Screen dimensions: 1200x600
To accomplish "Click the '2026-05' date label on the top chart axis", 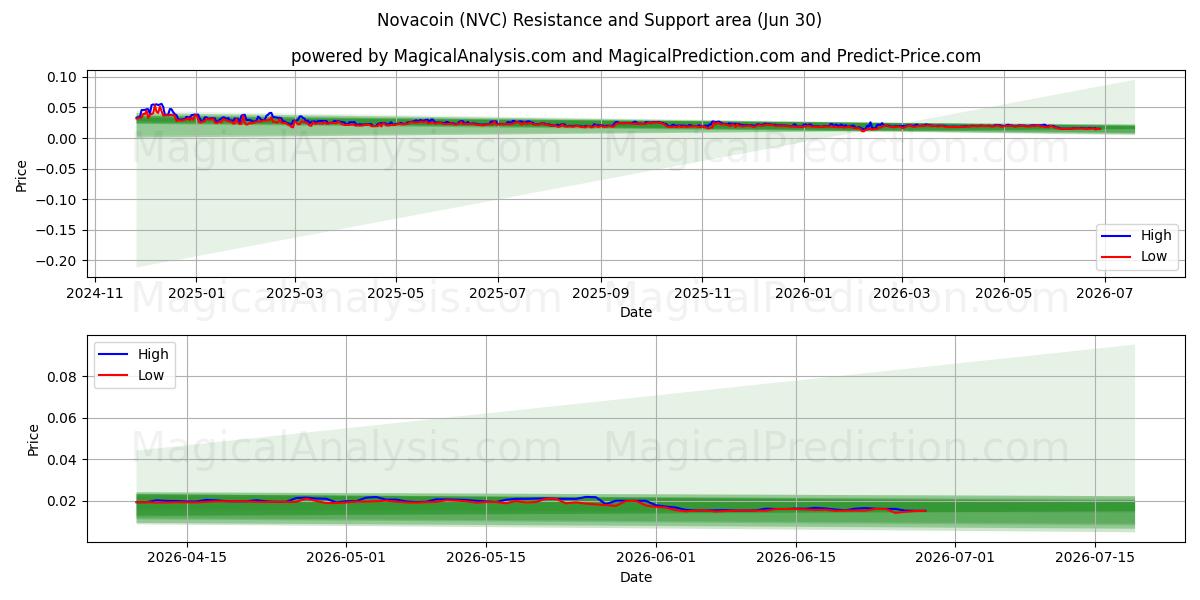I will tap(1003, 293).
